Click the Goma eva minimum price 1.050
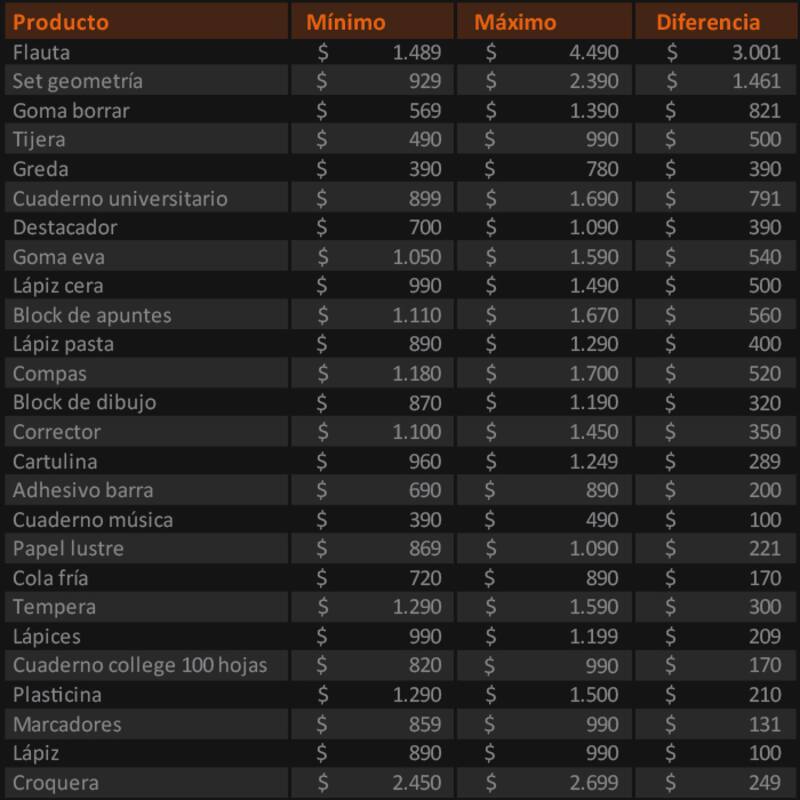This screenshot has width=800, height=800. pyautogui.click(x=417, y=257)
